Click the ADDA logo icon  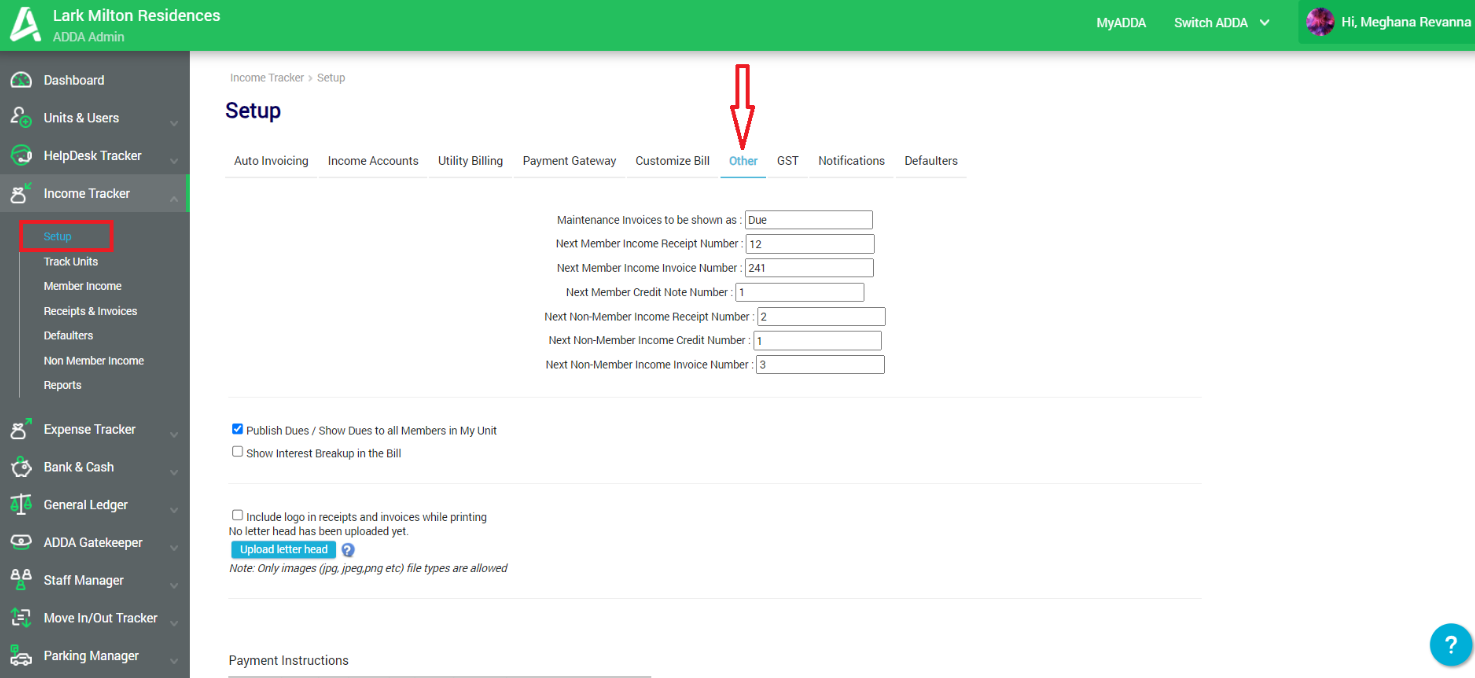click(x=25, y=24)
